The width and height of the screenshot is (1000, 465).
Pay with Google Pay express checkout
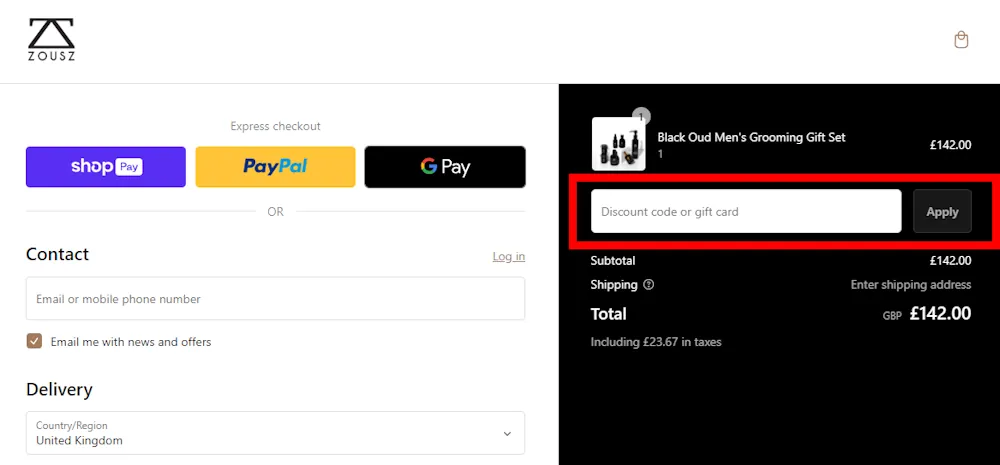[x=445, y=167]
